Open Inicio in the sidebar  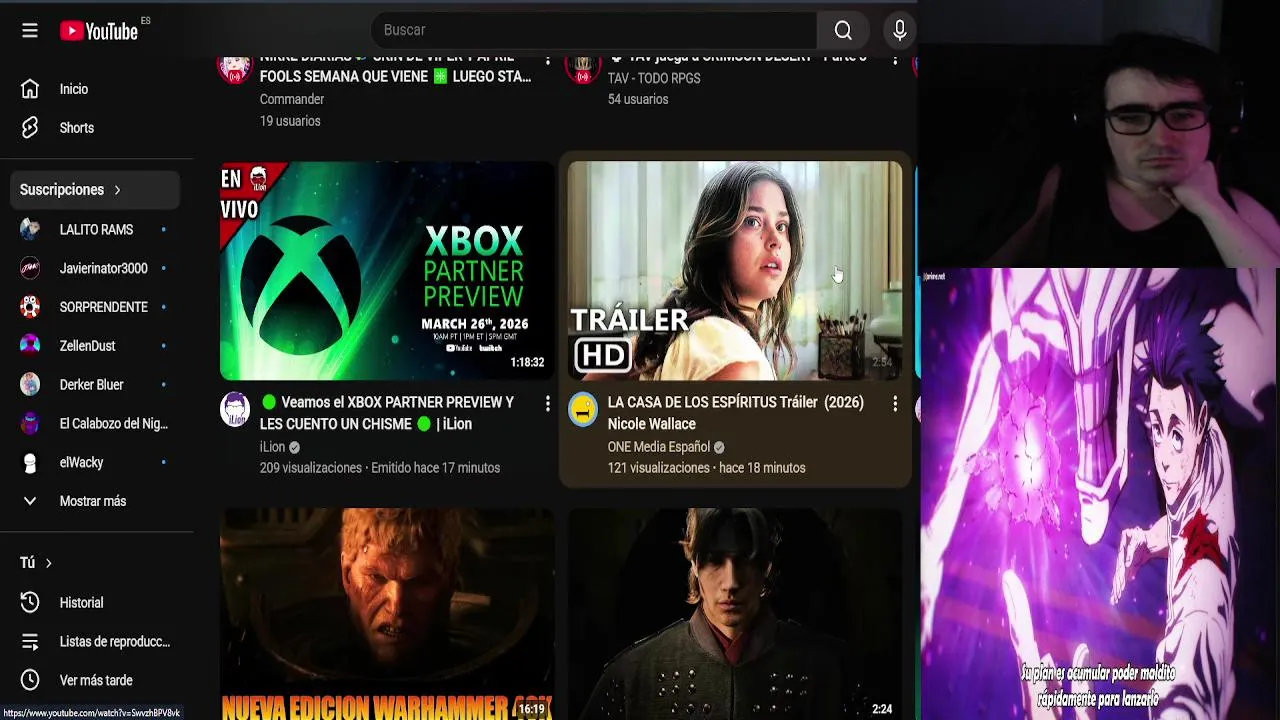95,89
